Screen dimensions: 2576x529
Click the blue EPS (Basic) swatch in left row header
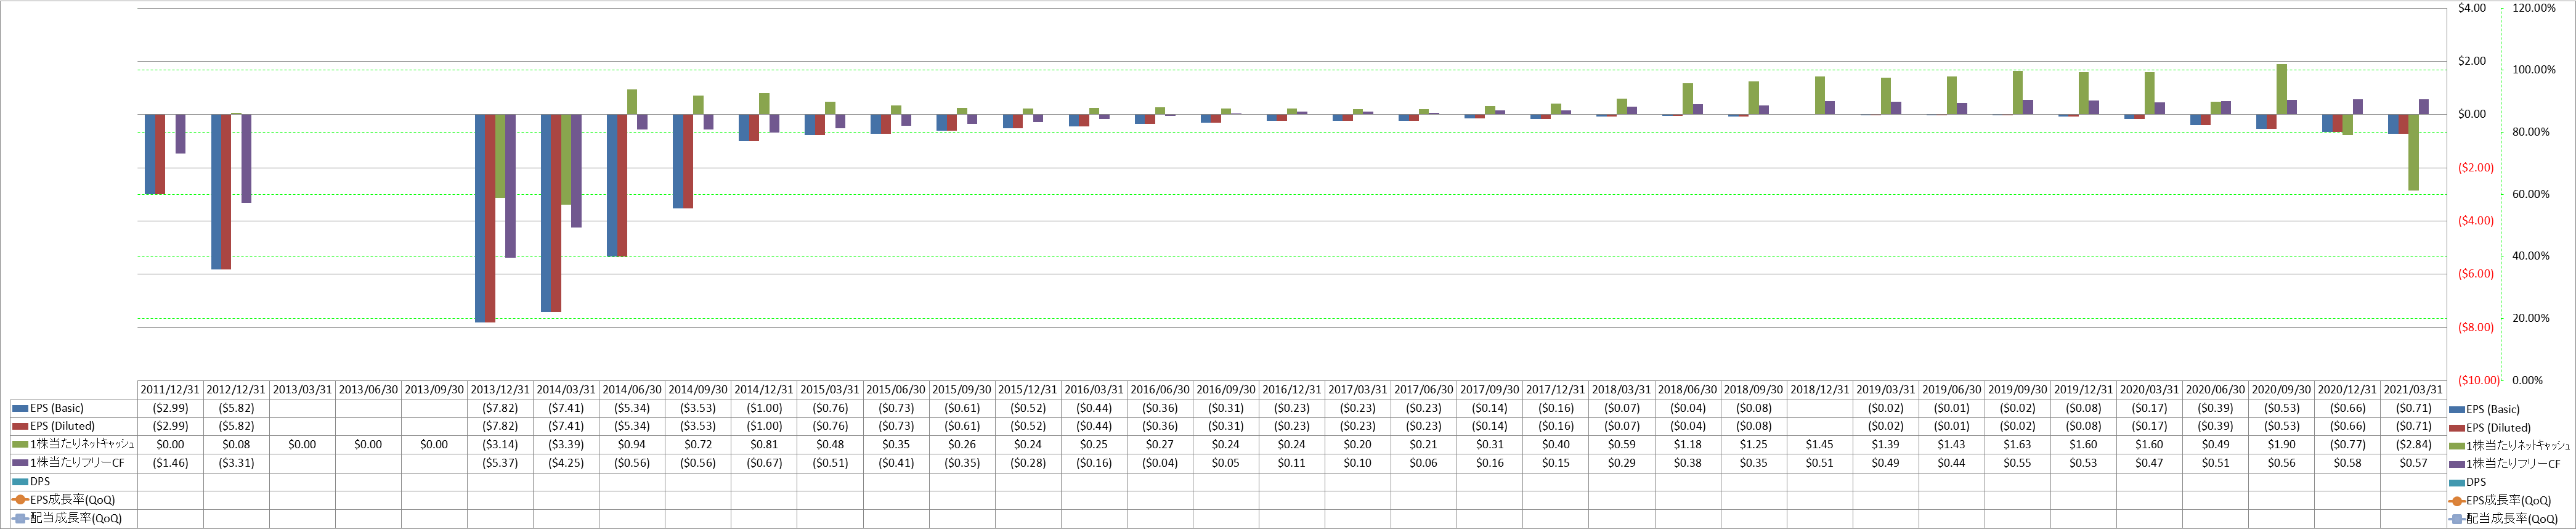click(x=19, y=408)
